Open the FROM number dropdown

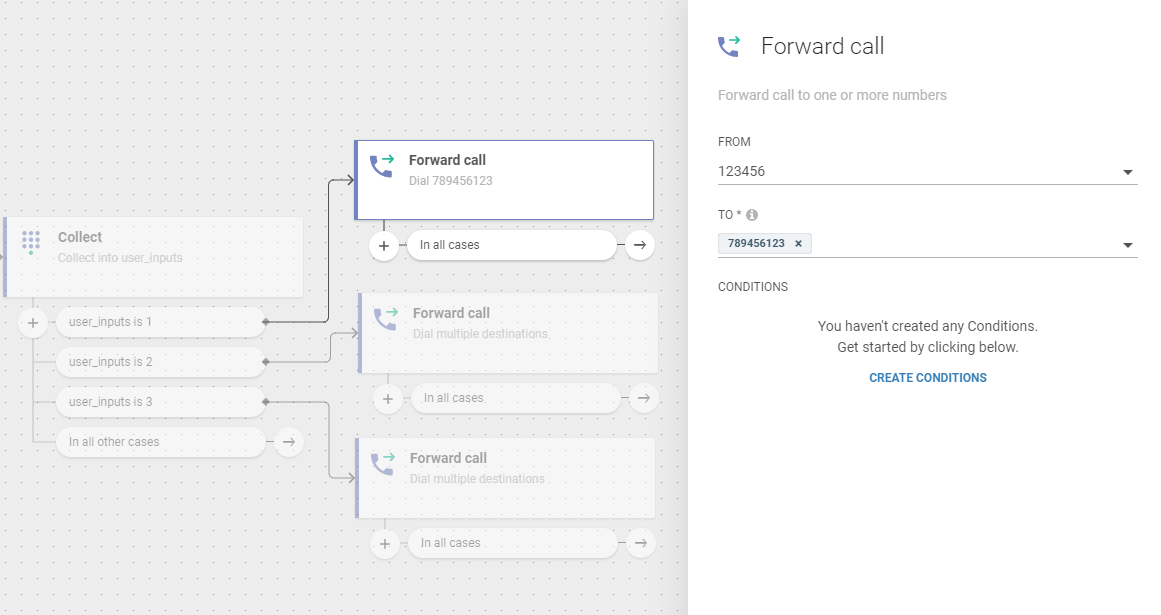(1128, 172)
